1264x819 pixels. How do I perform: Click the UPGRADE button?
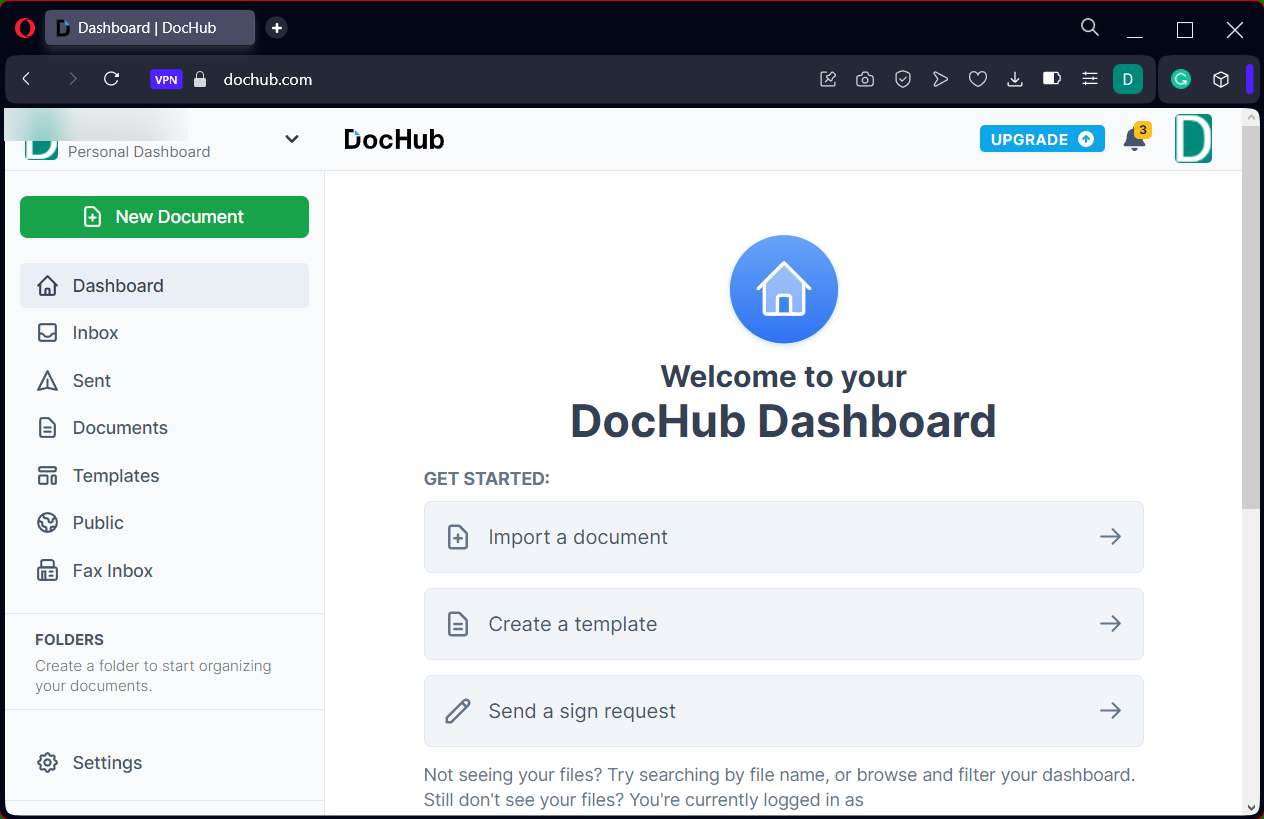pyautogui.click(x=1042, y=139)
